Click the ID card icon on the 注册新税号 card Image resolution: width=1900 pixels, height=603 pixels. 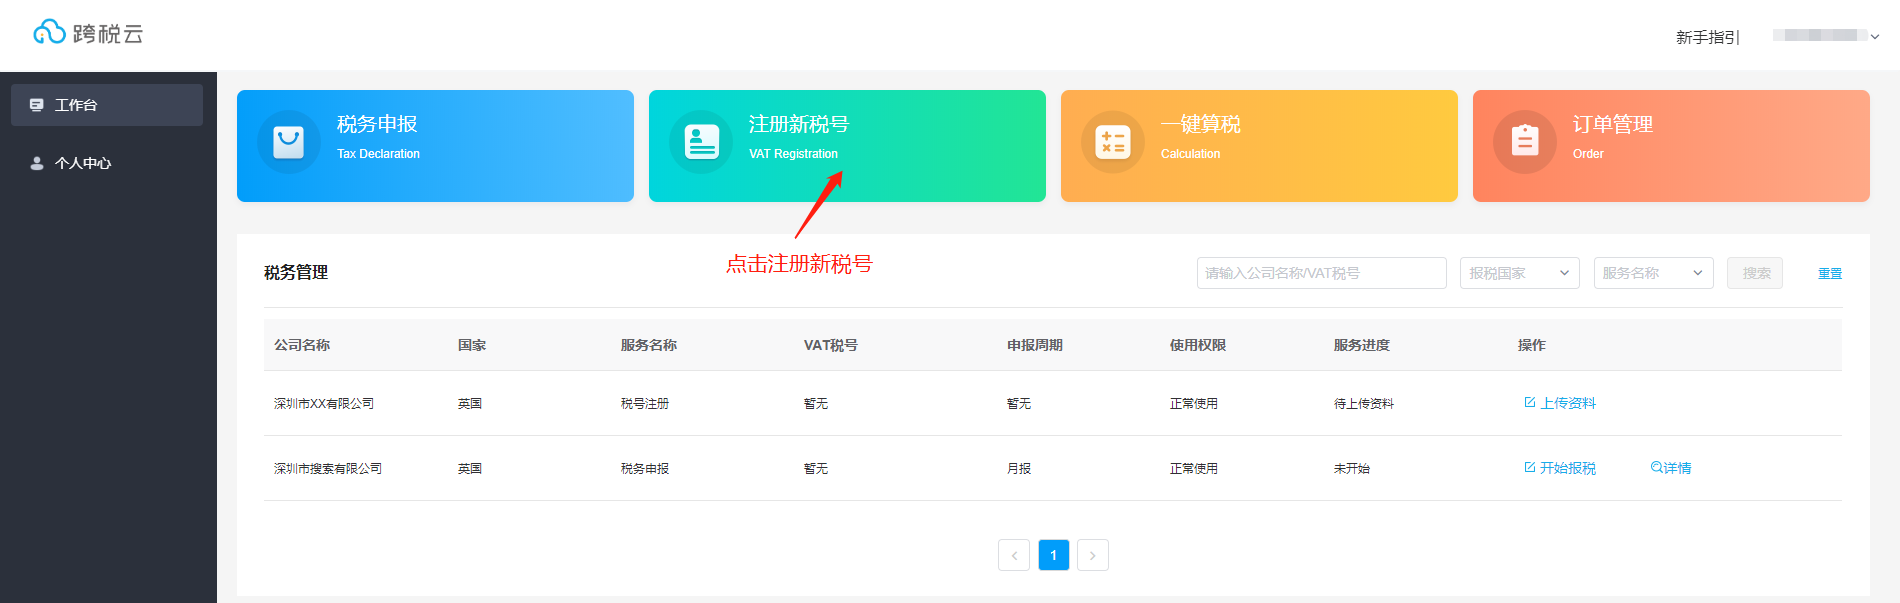(x=701, y=142)
